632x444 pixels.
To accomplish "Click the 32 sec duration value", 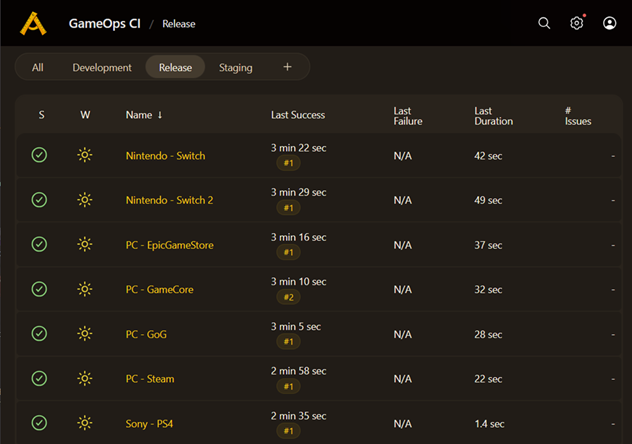I will click(x=488, y=290).
